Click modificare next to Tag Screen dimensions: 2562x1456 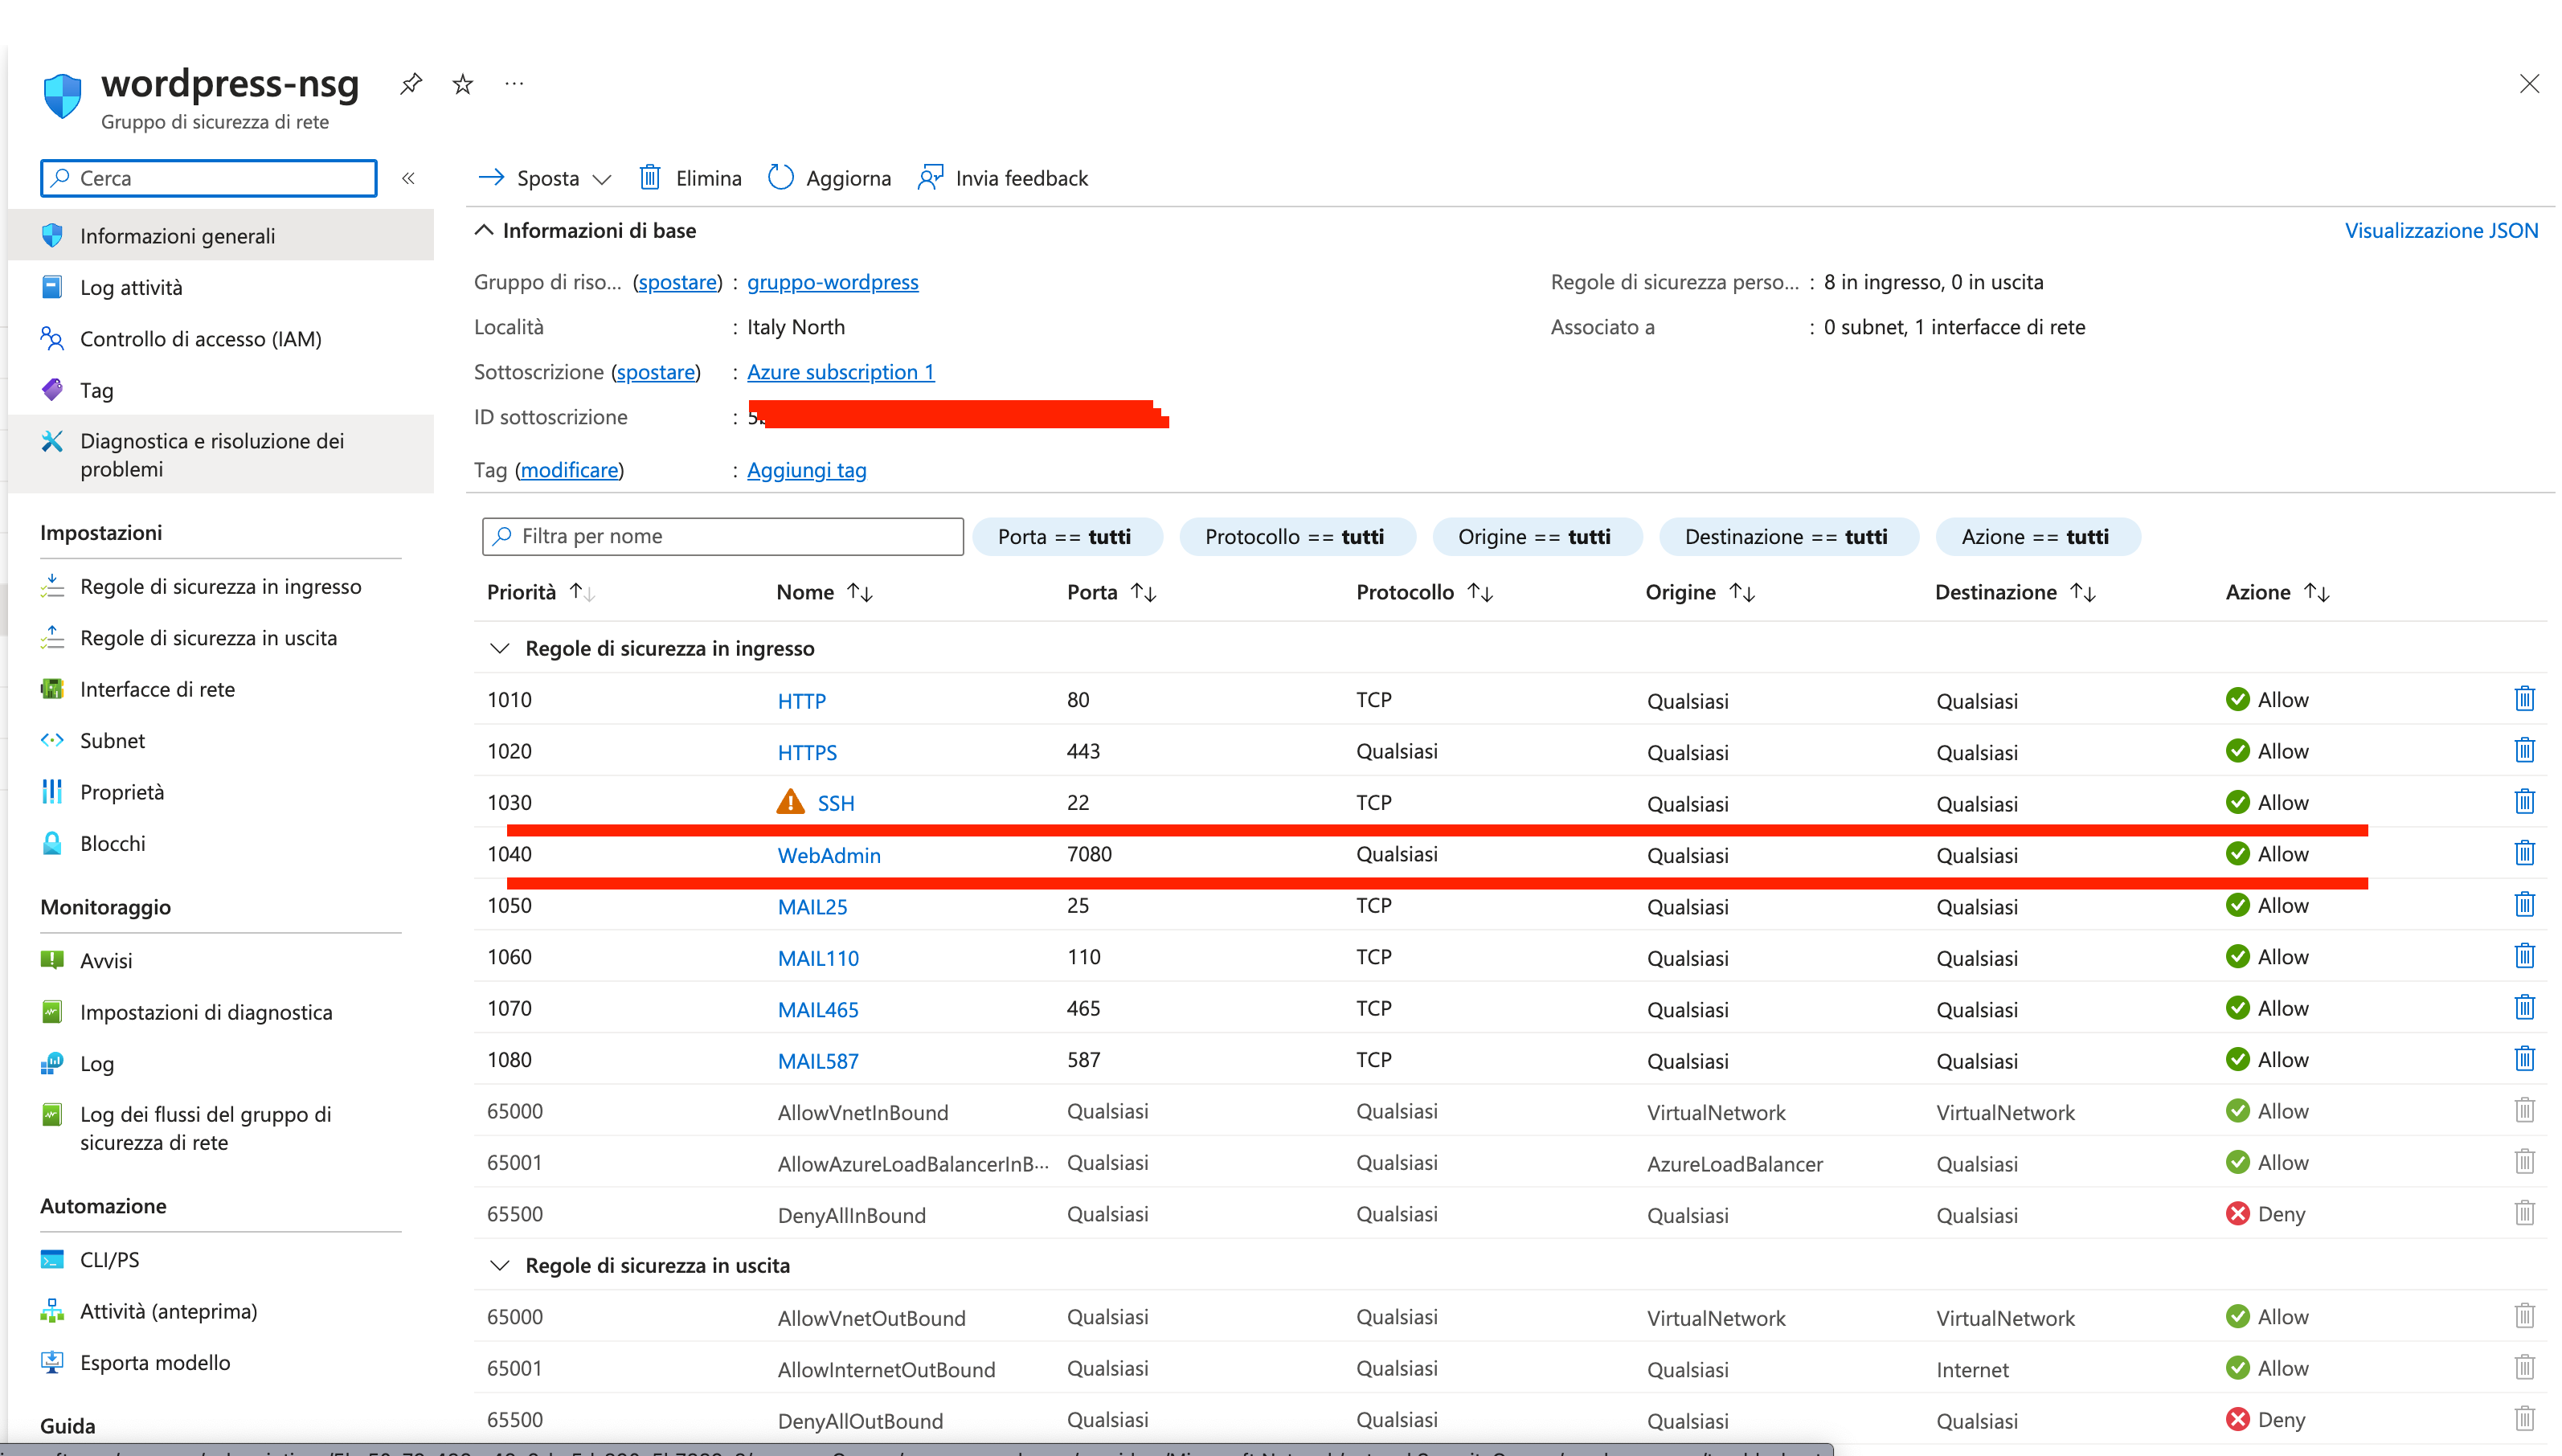click(x=569, y=470)
